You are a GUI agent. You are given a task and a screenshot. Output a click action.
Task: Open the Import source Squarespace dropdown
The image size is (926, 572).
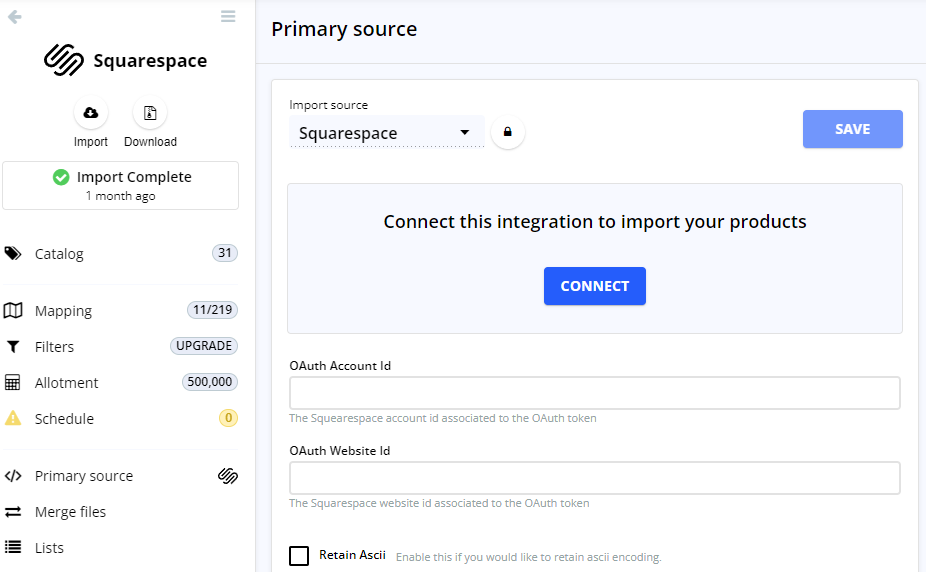click(x=387, y=133)
